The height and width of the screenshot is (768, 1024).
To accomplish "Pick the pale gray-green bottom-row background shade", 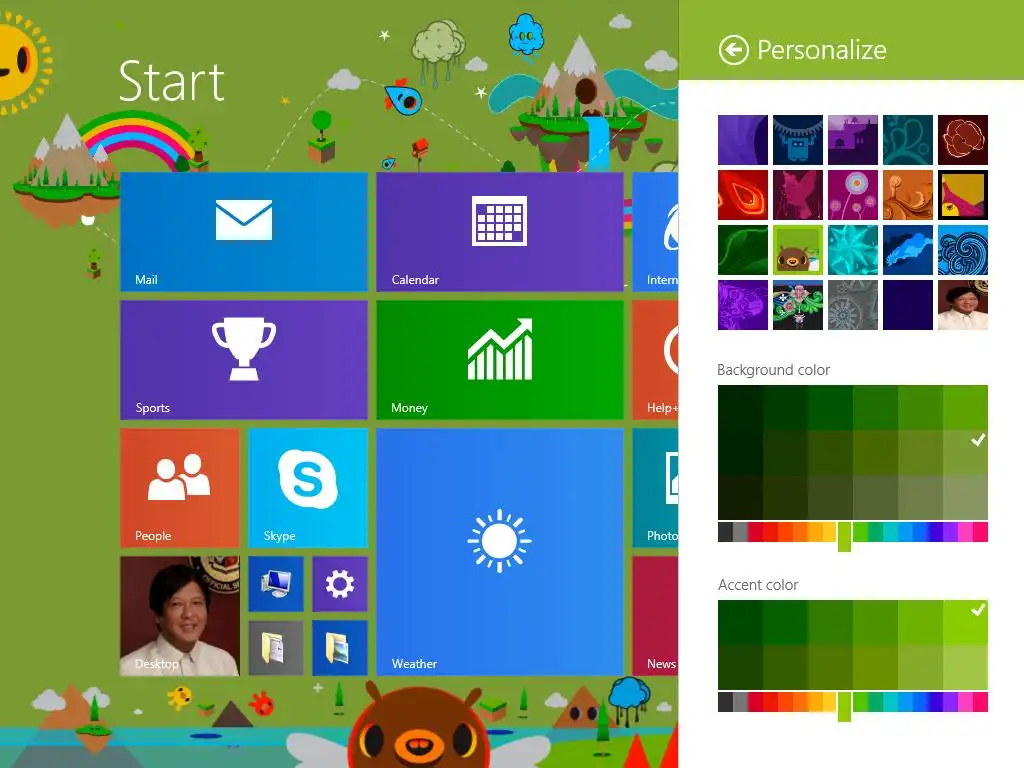I will (965, 498).
